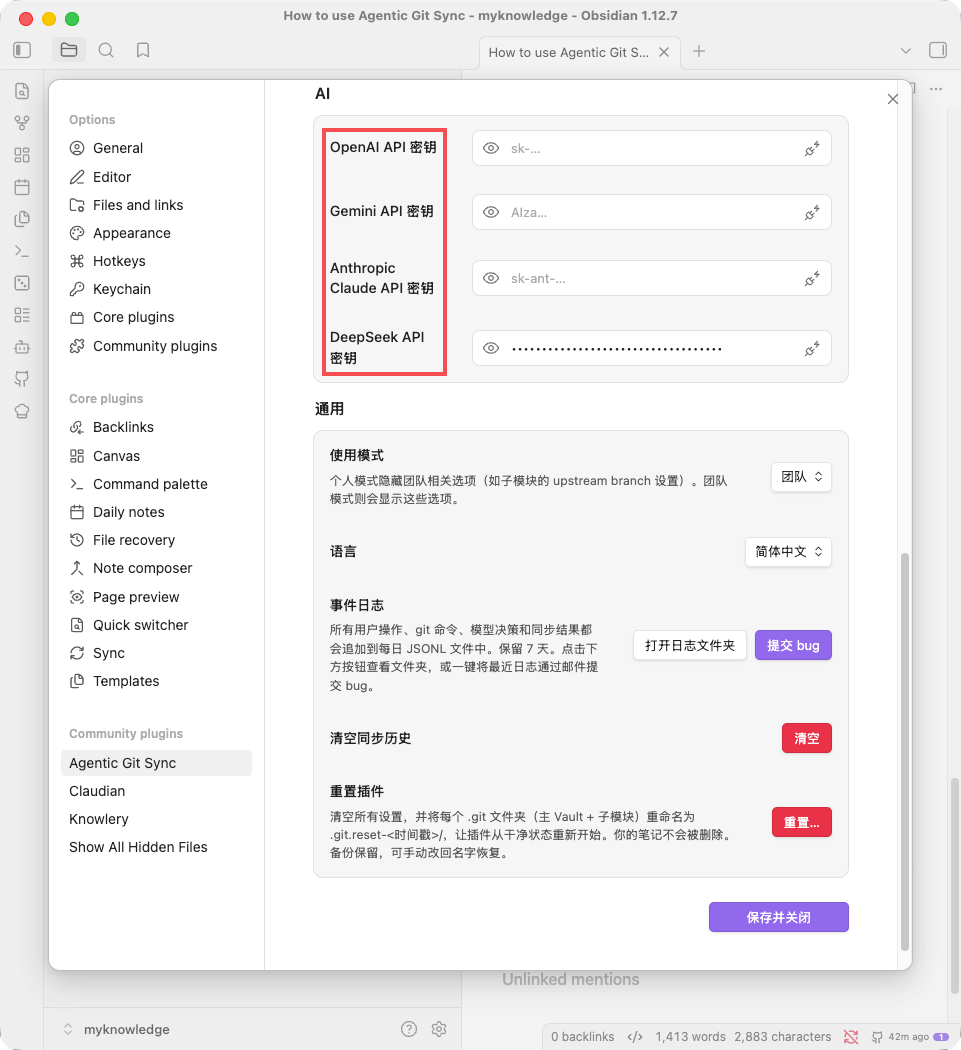Close the settings dialog with X
This screenshot has width=961, height=1050.
(893, 99)
